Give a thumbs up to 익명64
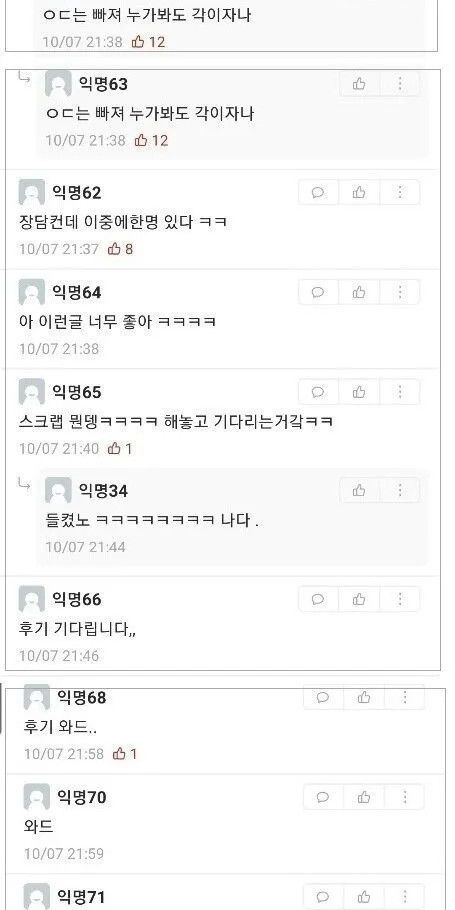Viewport: 455px width, 910px height. 359,292
